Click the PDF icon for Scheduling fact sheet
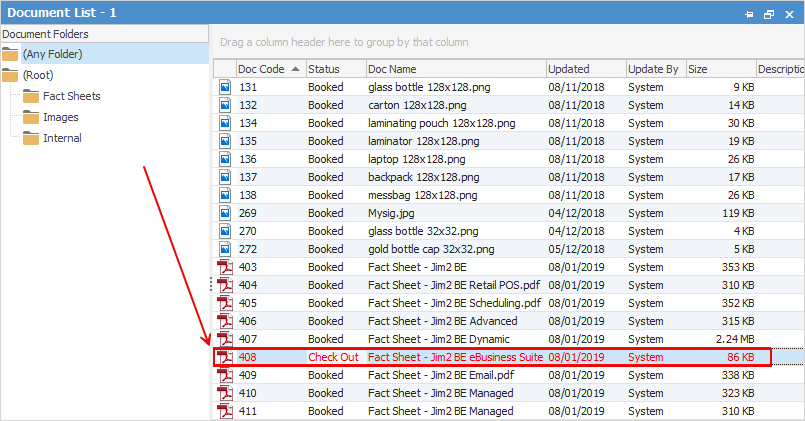 coord(225,303)
